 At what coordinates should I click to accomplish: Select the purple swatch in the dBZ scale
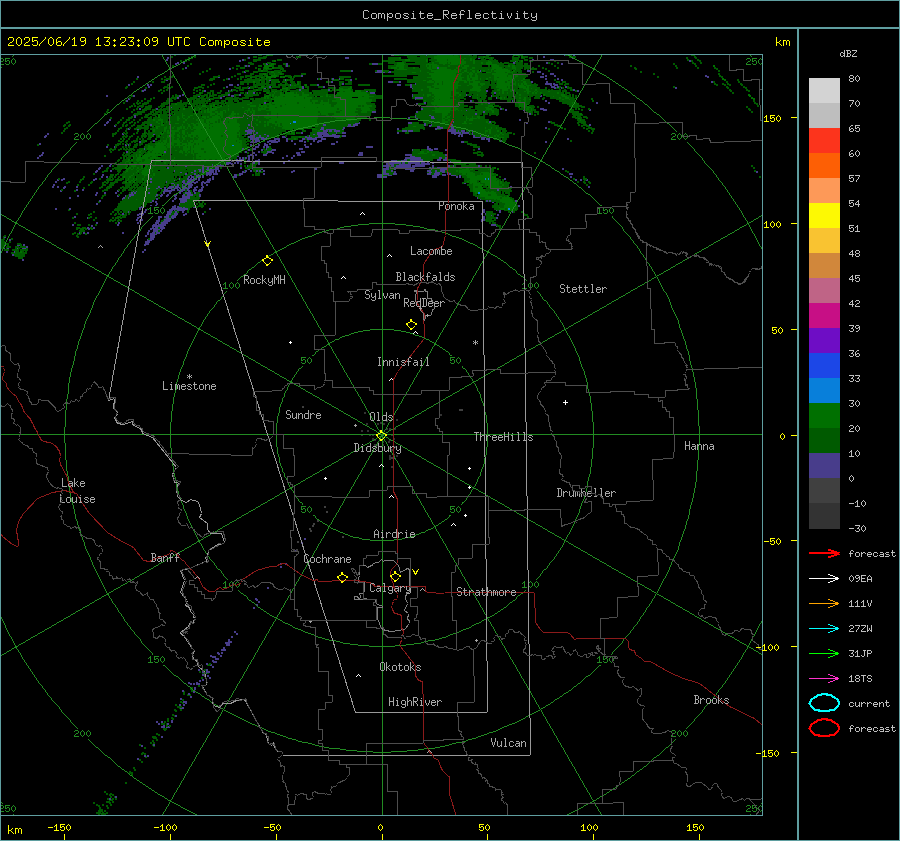pos(824,340)
